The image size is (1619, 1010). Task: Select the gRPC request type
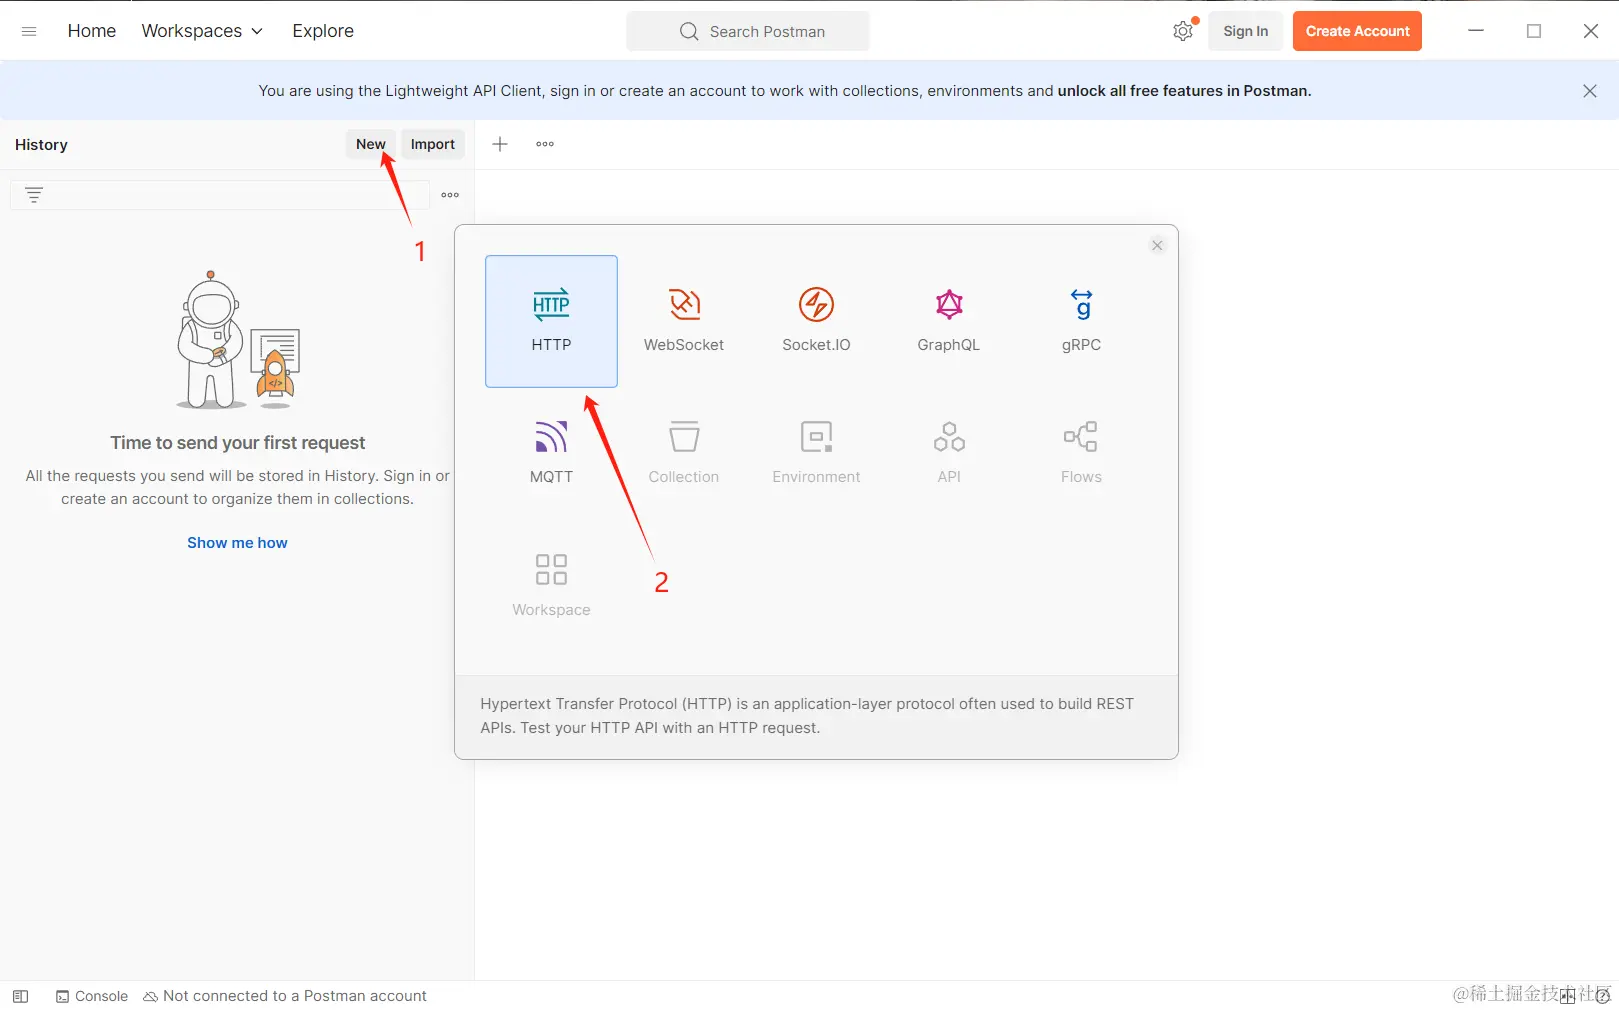click(x=1081, y=321)
